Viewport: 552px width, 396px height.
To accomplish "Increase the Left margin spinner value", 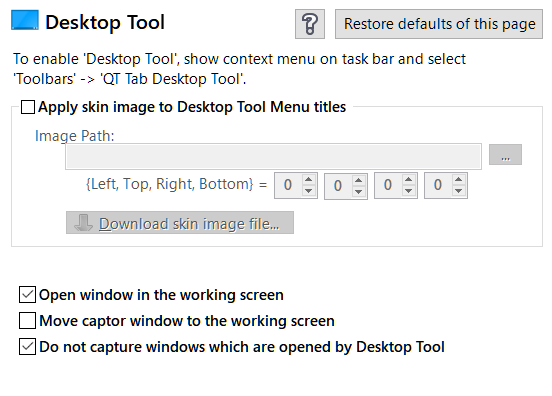I will [308, 180].
